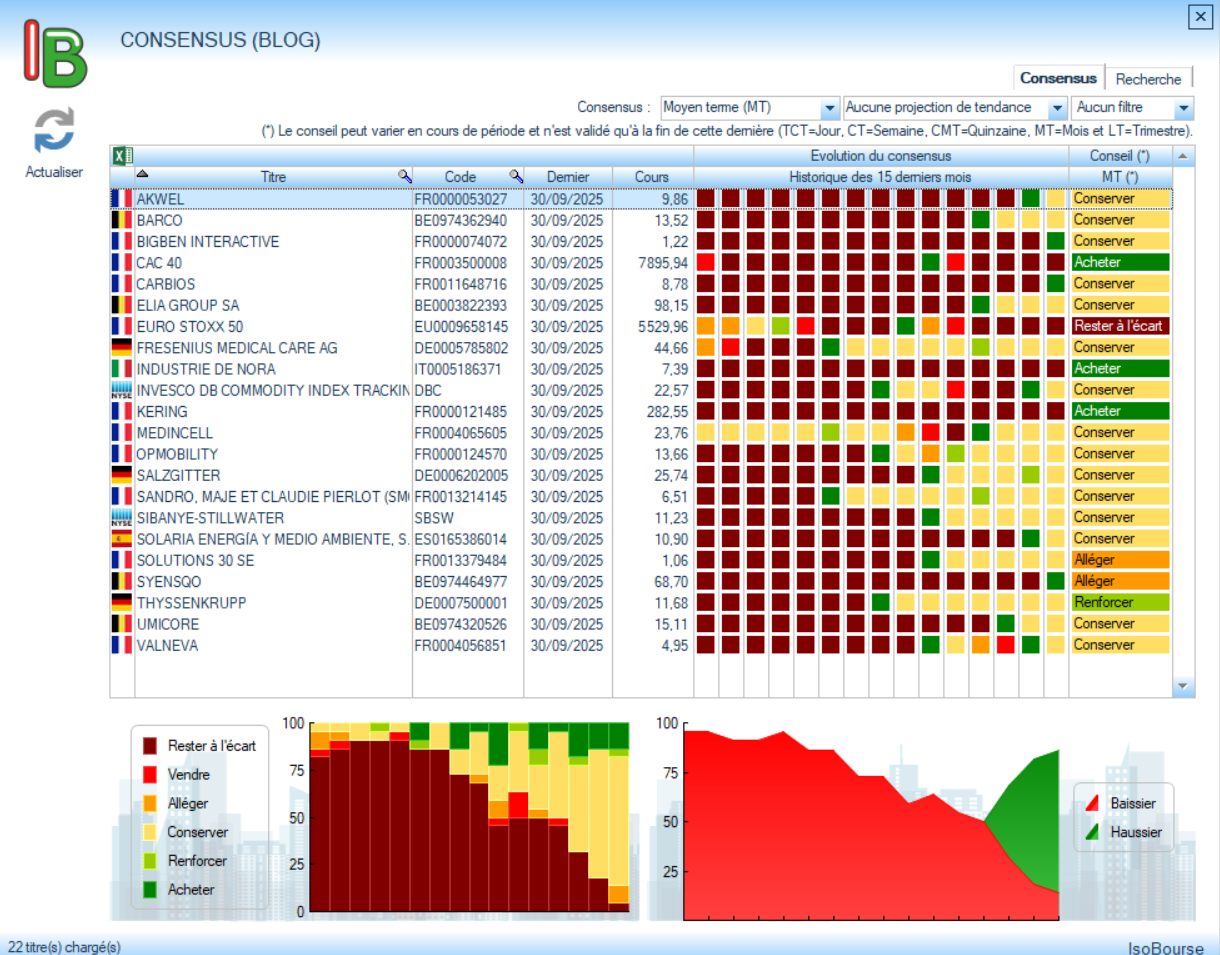Click the Renforcer light green legend swatch

(x=150, y=861)
